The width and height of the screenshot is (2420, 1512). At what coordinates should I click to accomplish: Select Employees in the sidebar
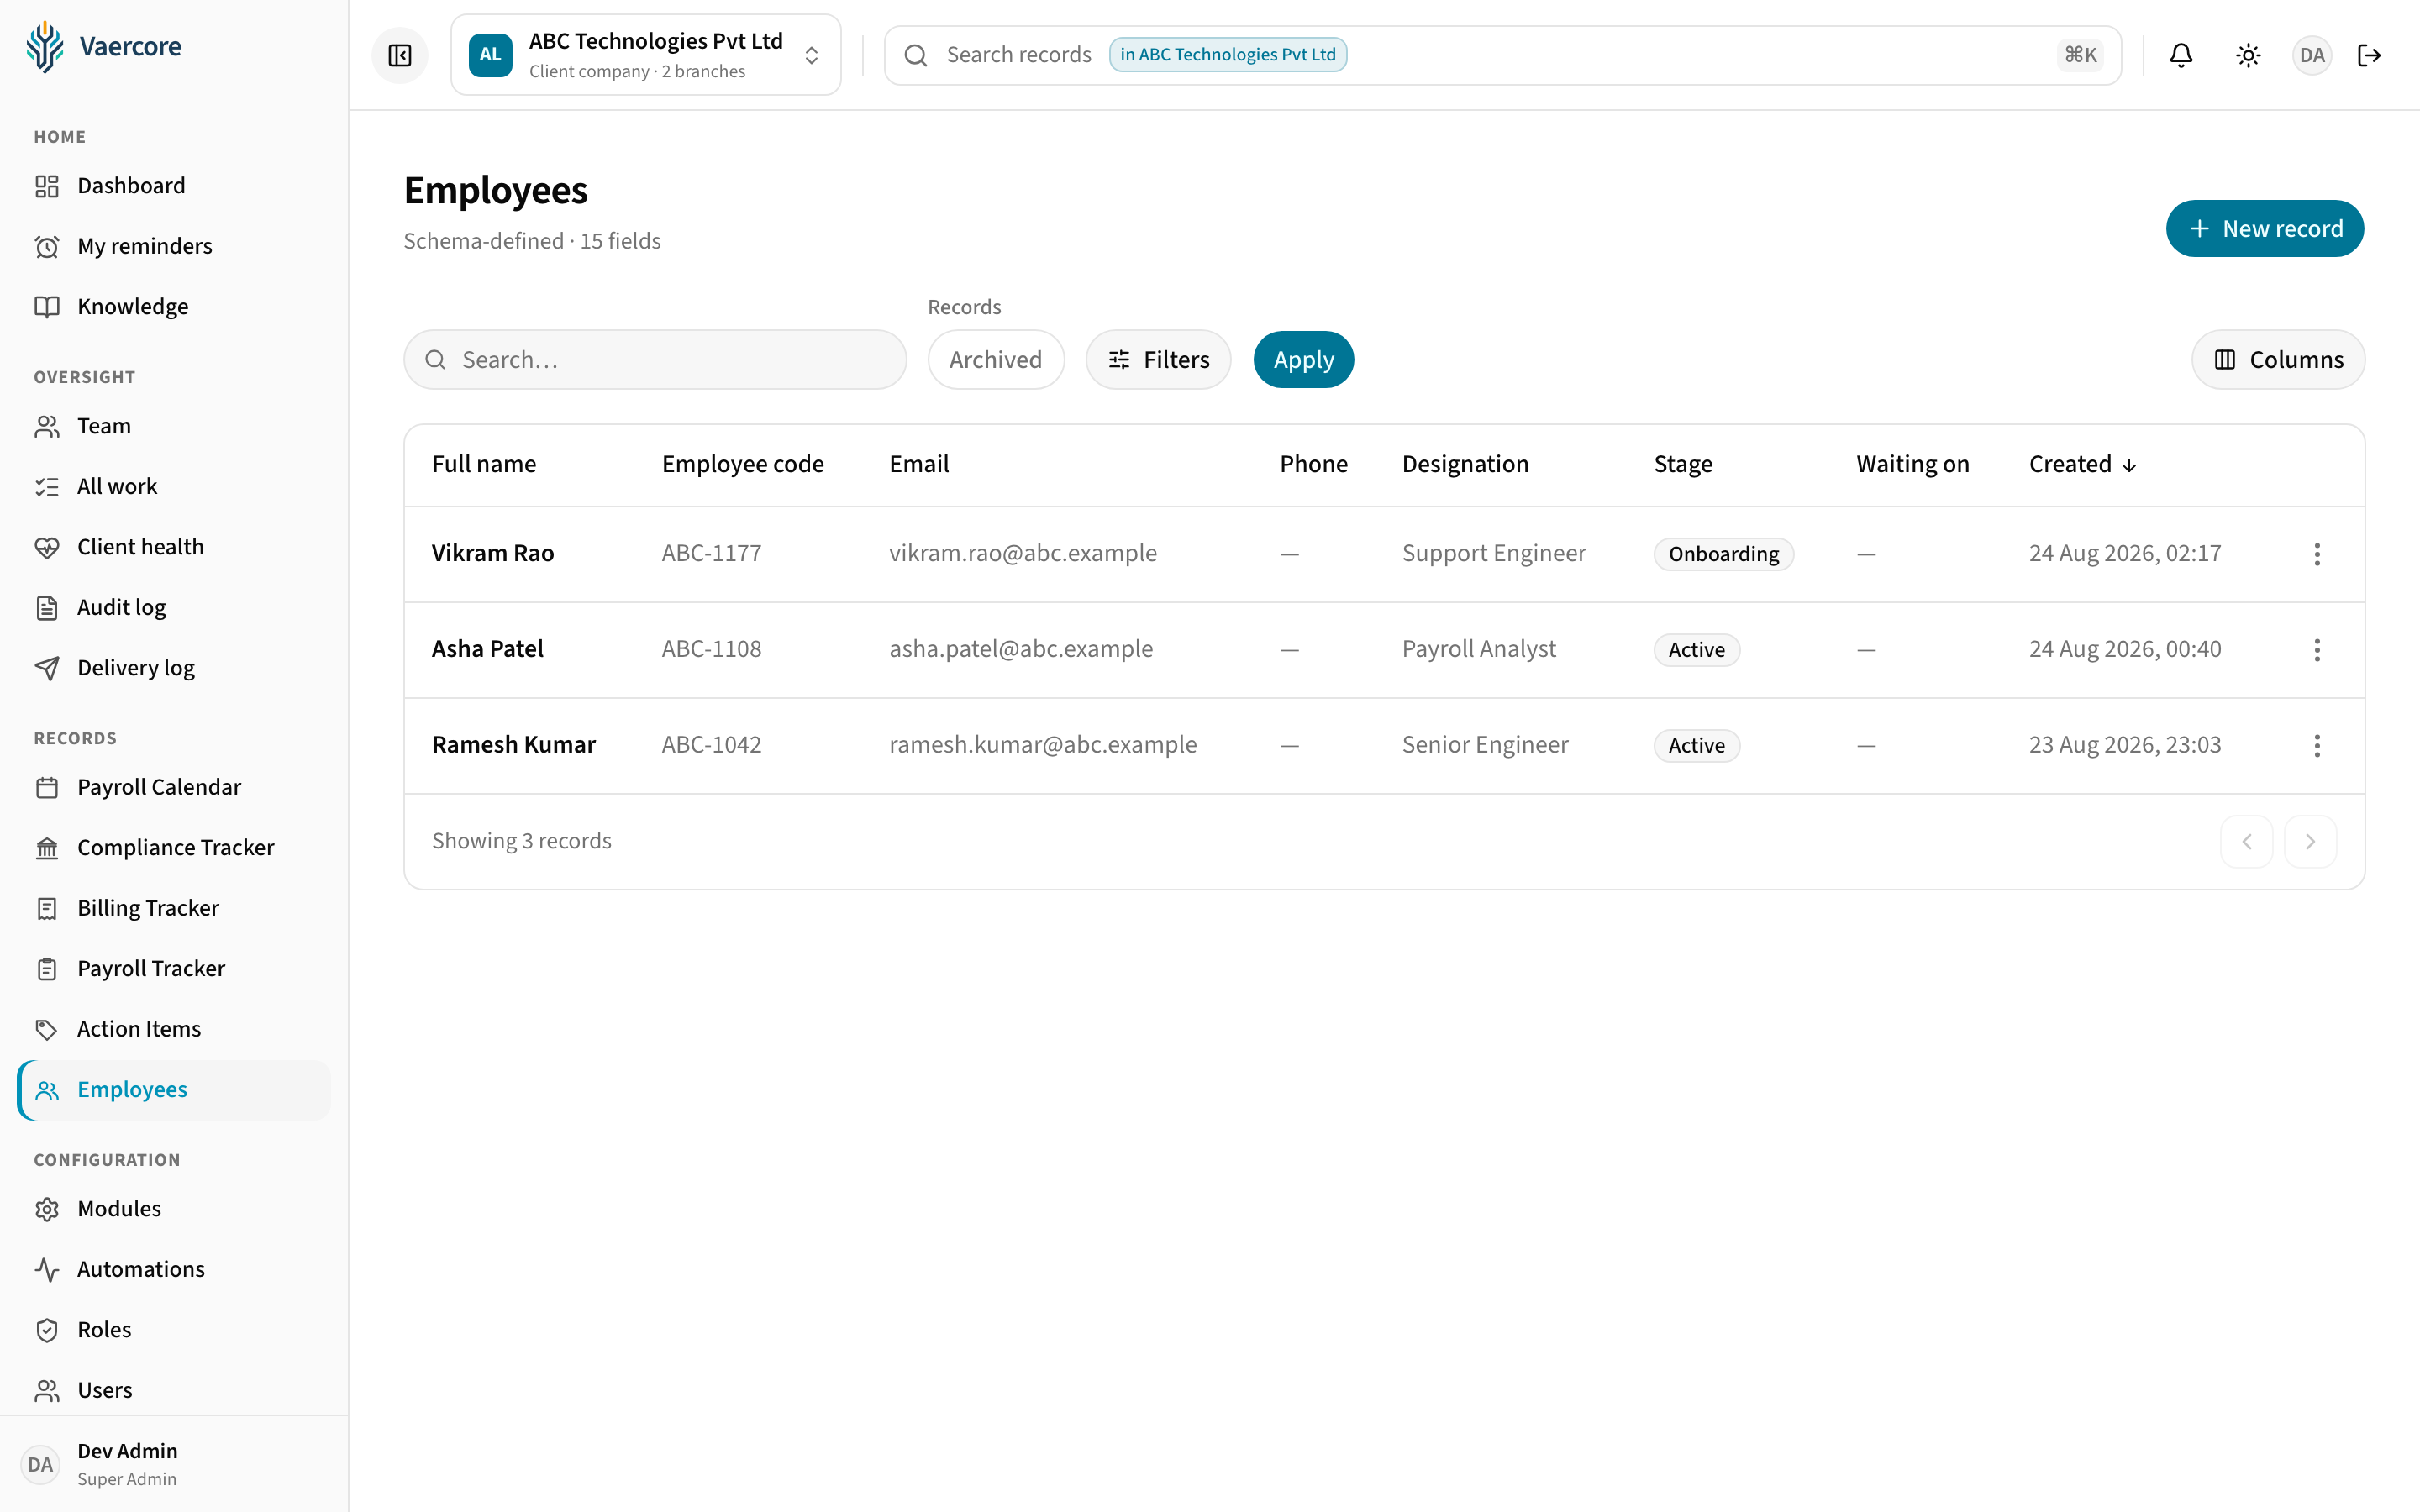[174, 1090]
